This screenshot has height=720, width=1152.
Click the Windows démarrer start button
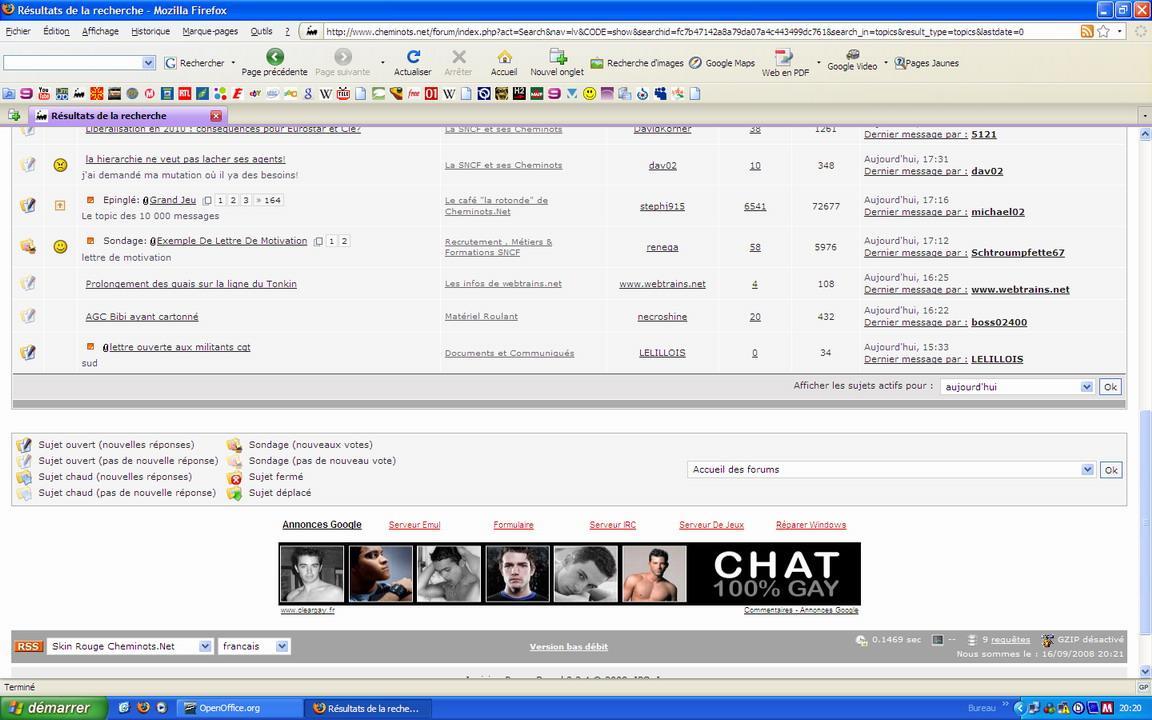tap(50, 708)
